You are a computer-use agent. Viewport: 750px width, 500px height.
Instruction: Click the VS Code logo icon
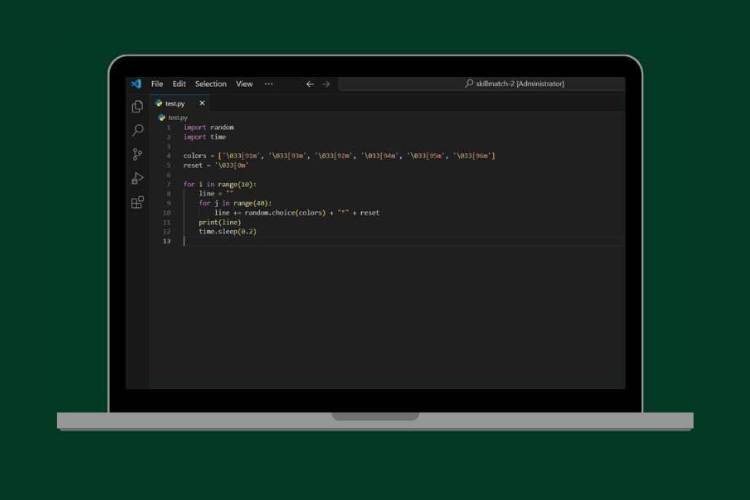point(136,84)
